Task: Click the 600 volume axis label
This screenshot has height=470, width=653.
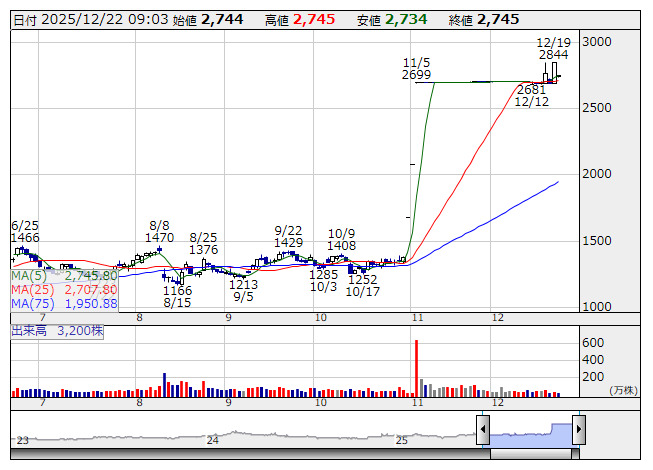Action: (x=593, y=343)
